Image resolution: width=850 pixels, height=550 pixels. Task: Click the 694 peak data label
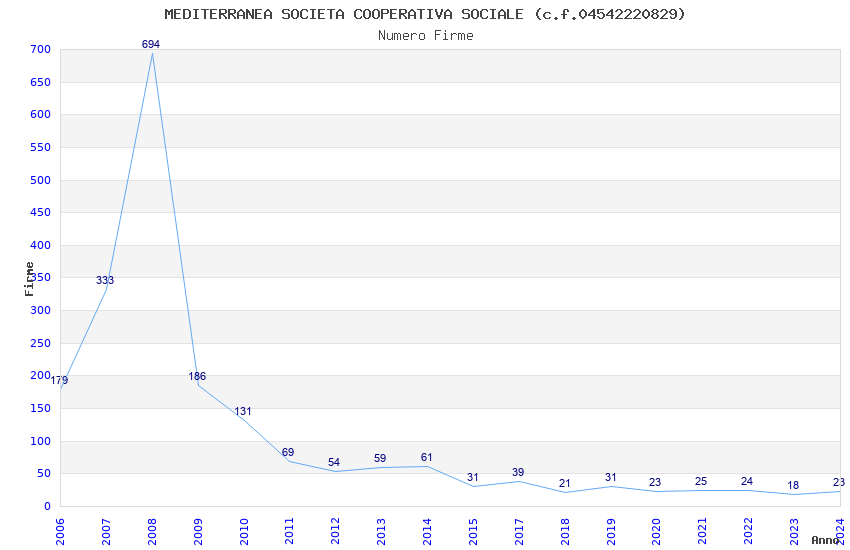point(151,44)
